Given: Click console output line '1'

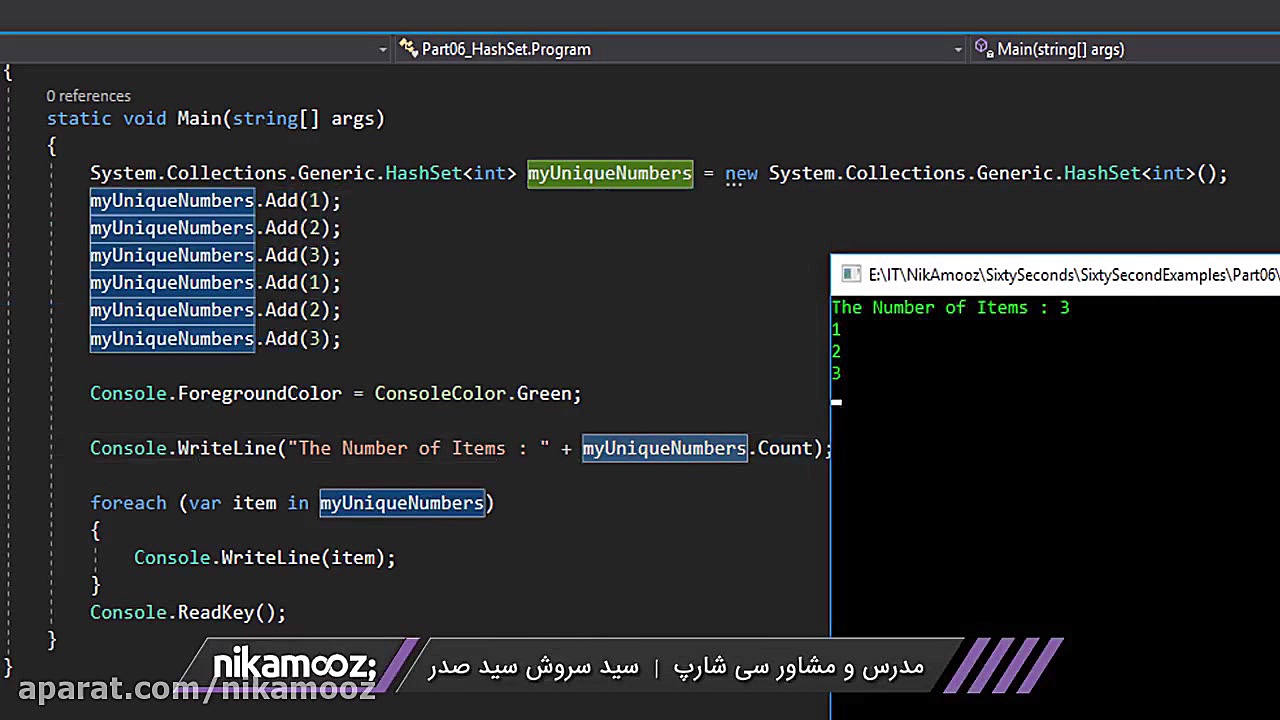Looking at the screenshot, I should [836, 330].
